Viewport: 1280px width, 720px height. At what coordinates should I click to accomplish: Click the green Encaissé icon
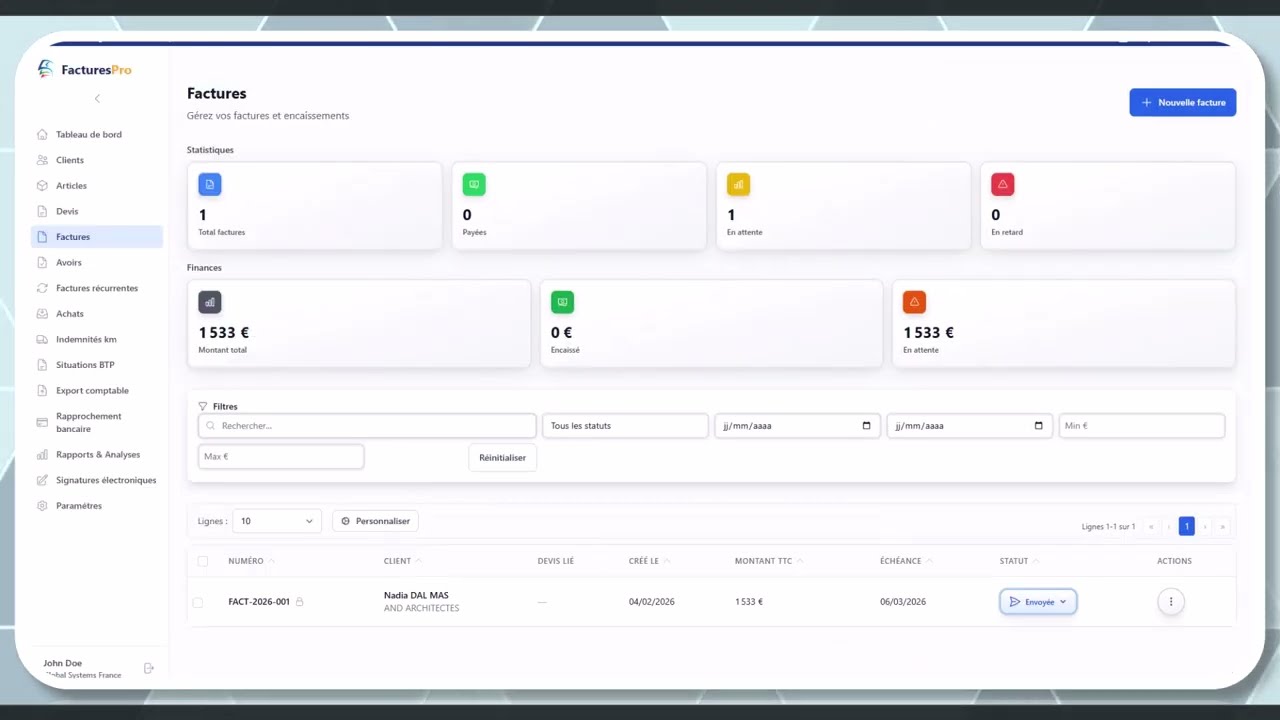click(x=562, y=302)
